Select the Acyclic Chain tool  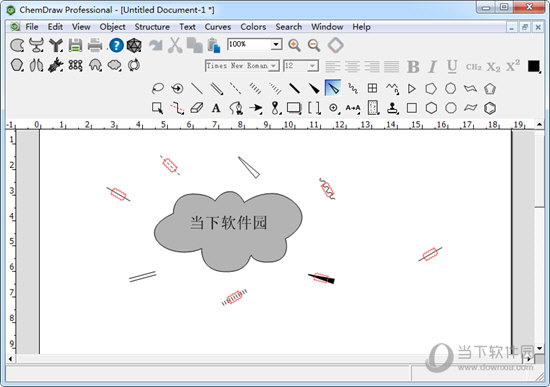[392, 88]
